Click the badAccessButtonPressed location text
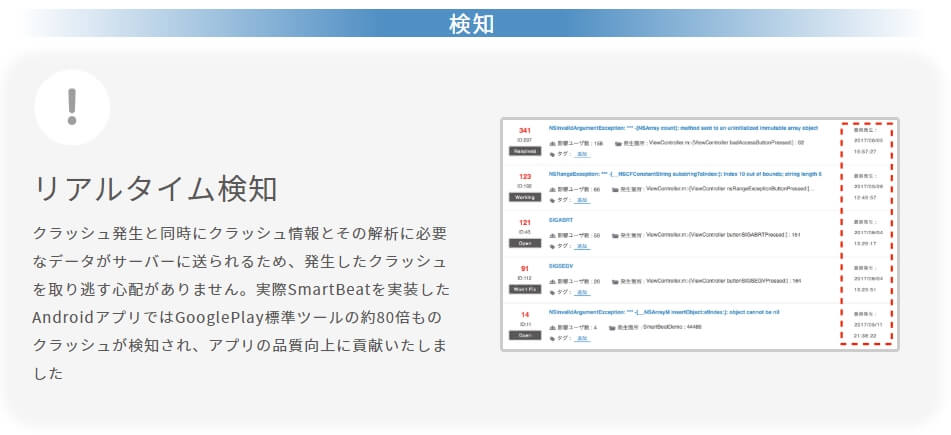The width and height of the screenshot is (951, 435). click(x=727, y=143)
